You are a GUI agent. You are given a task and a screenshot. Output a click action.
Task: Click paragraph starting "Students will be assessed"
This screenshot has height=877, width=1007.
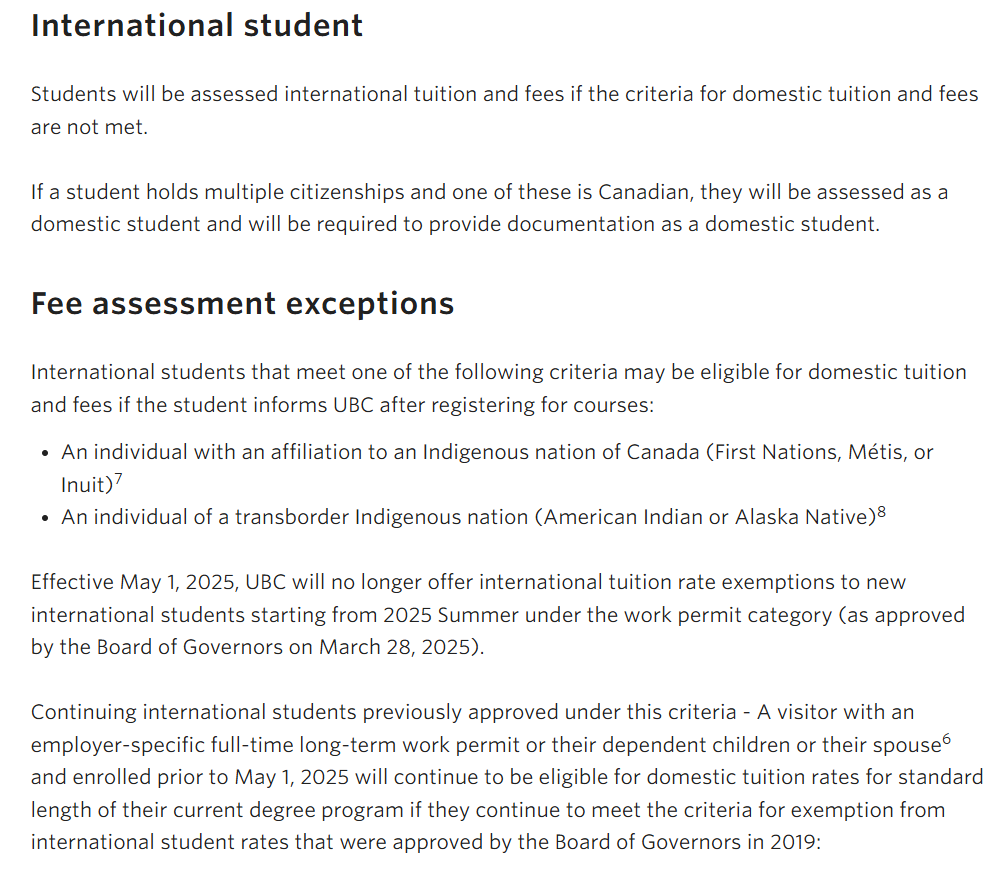tap(504, 111)
